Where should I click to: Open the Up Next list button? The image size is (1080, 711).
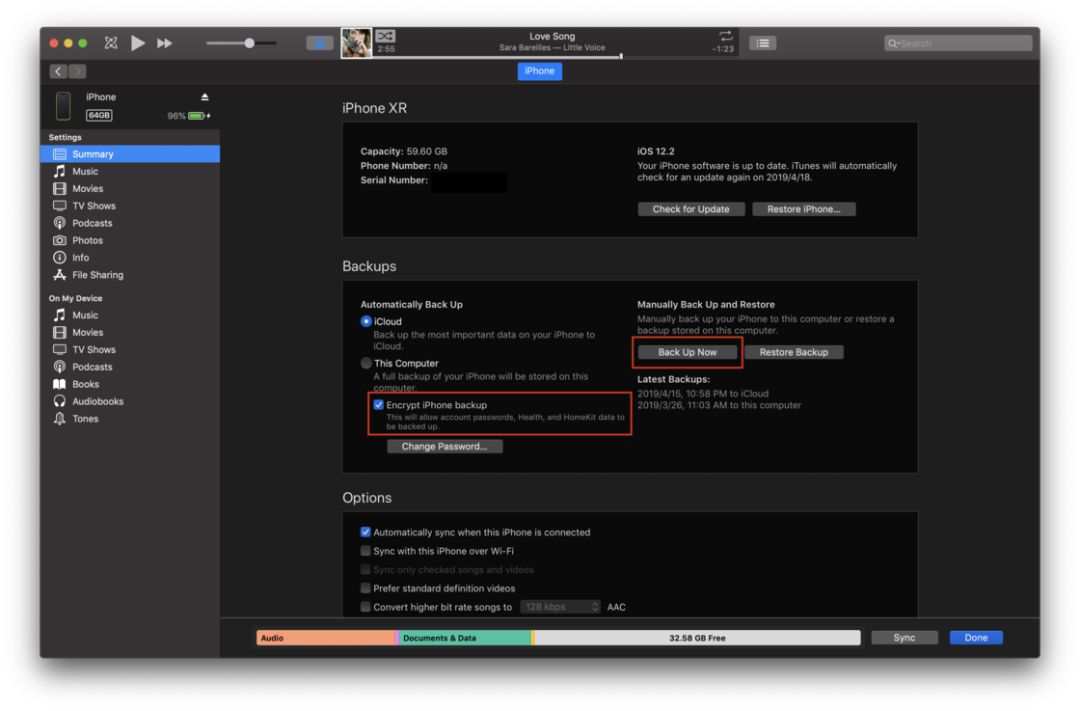click(762, 43)
